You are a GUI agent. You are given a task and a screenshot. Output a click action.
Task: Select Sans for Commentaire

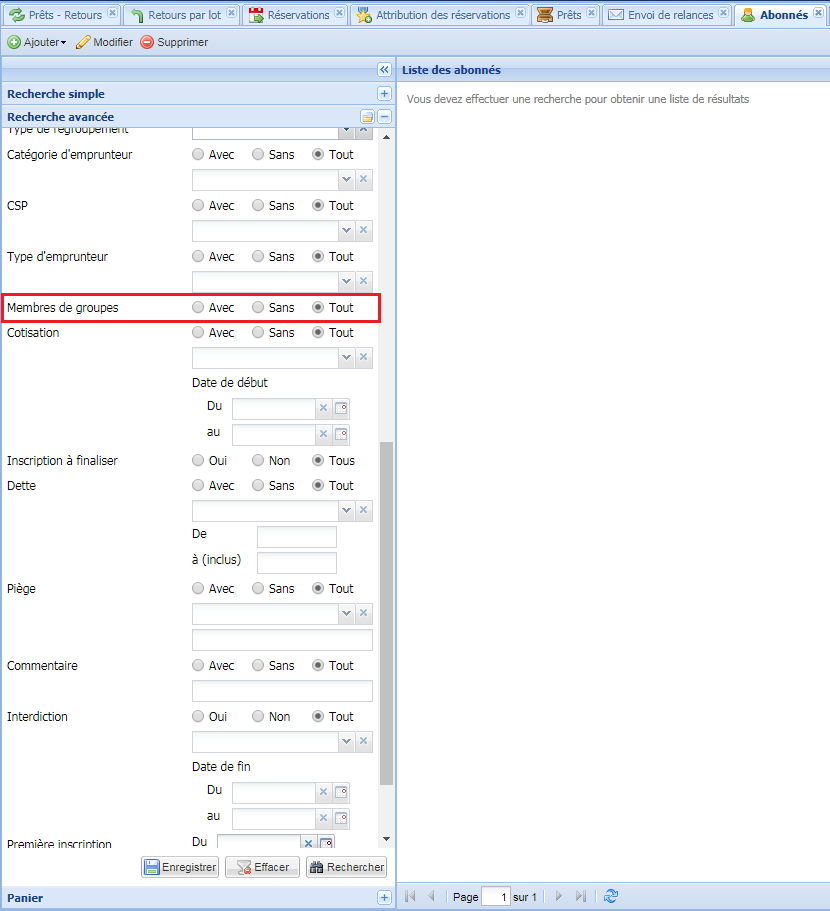click(x=258, y=666)
